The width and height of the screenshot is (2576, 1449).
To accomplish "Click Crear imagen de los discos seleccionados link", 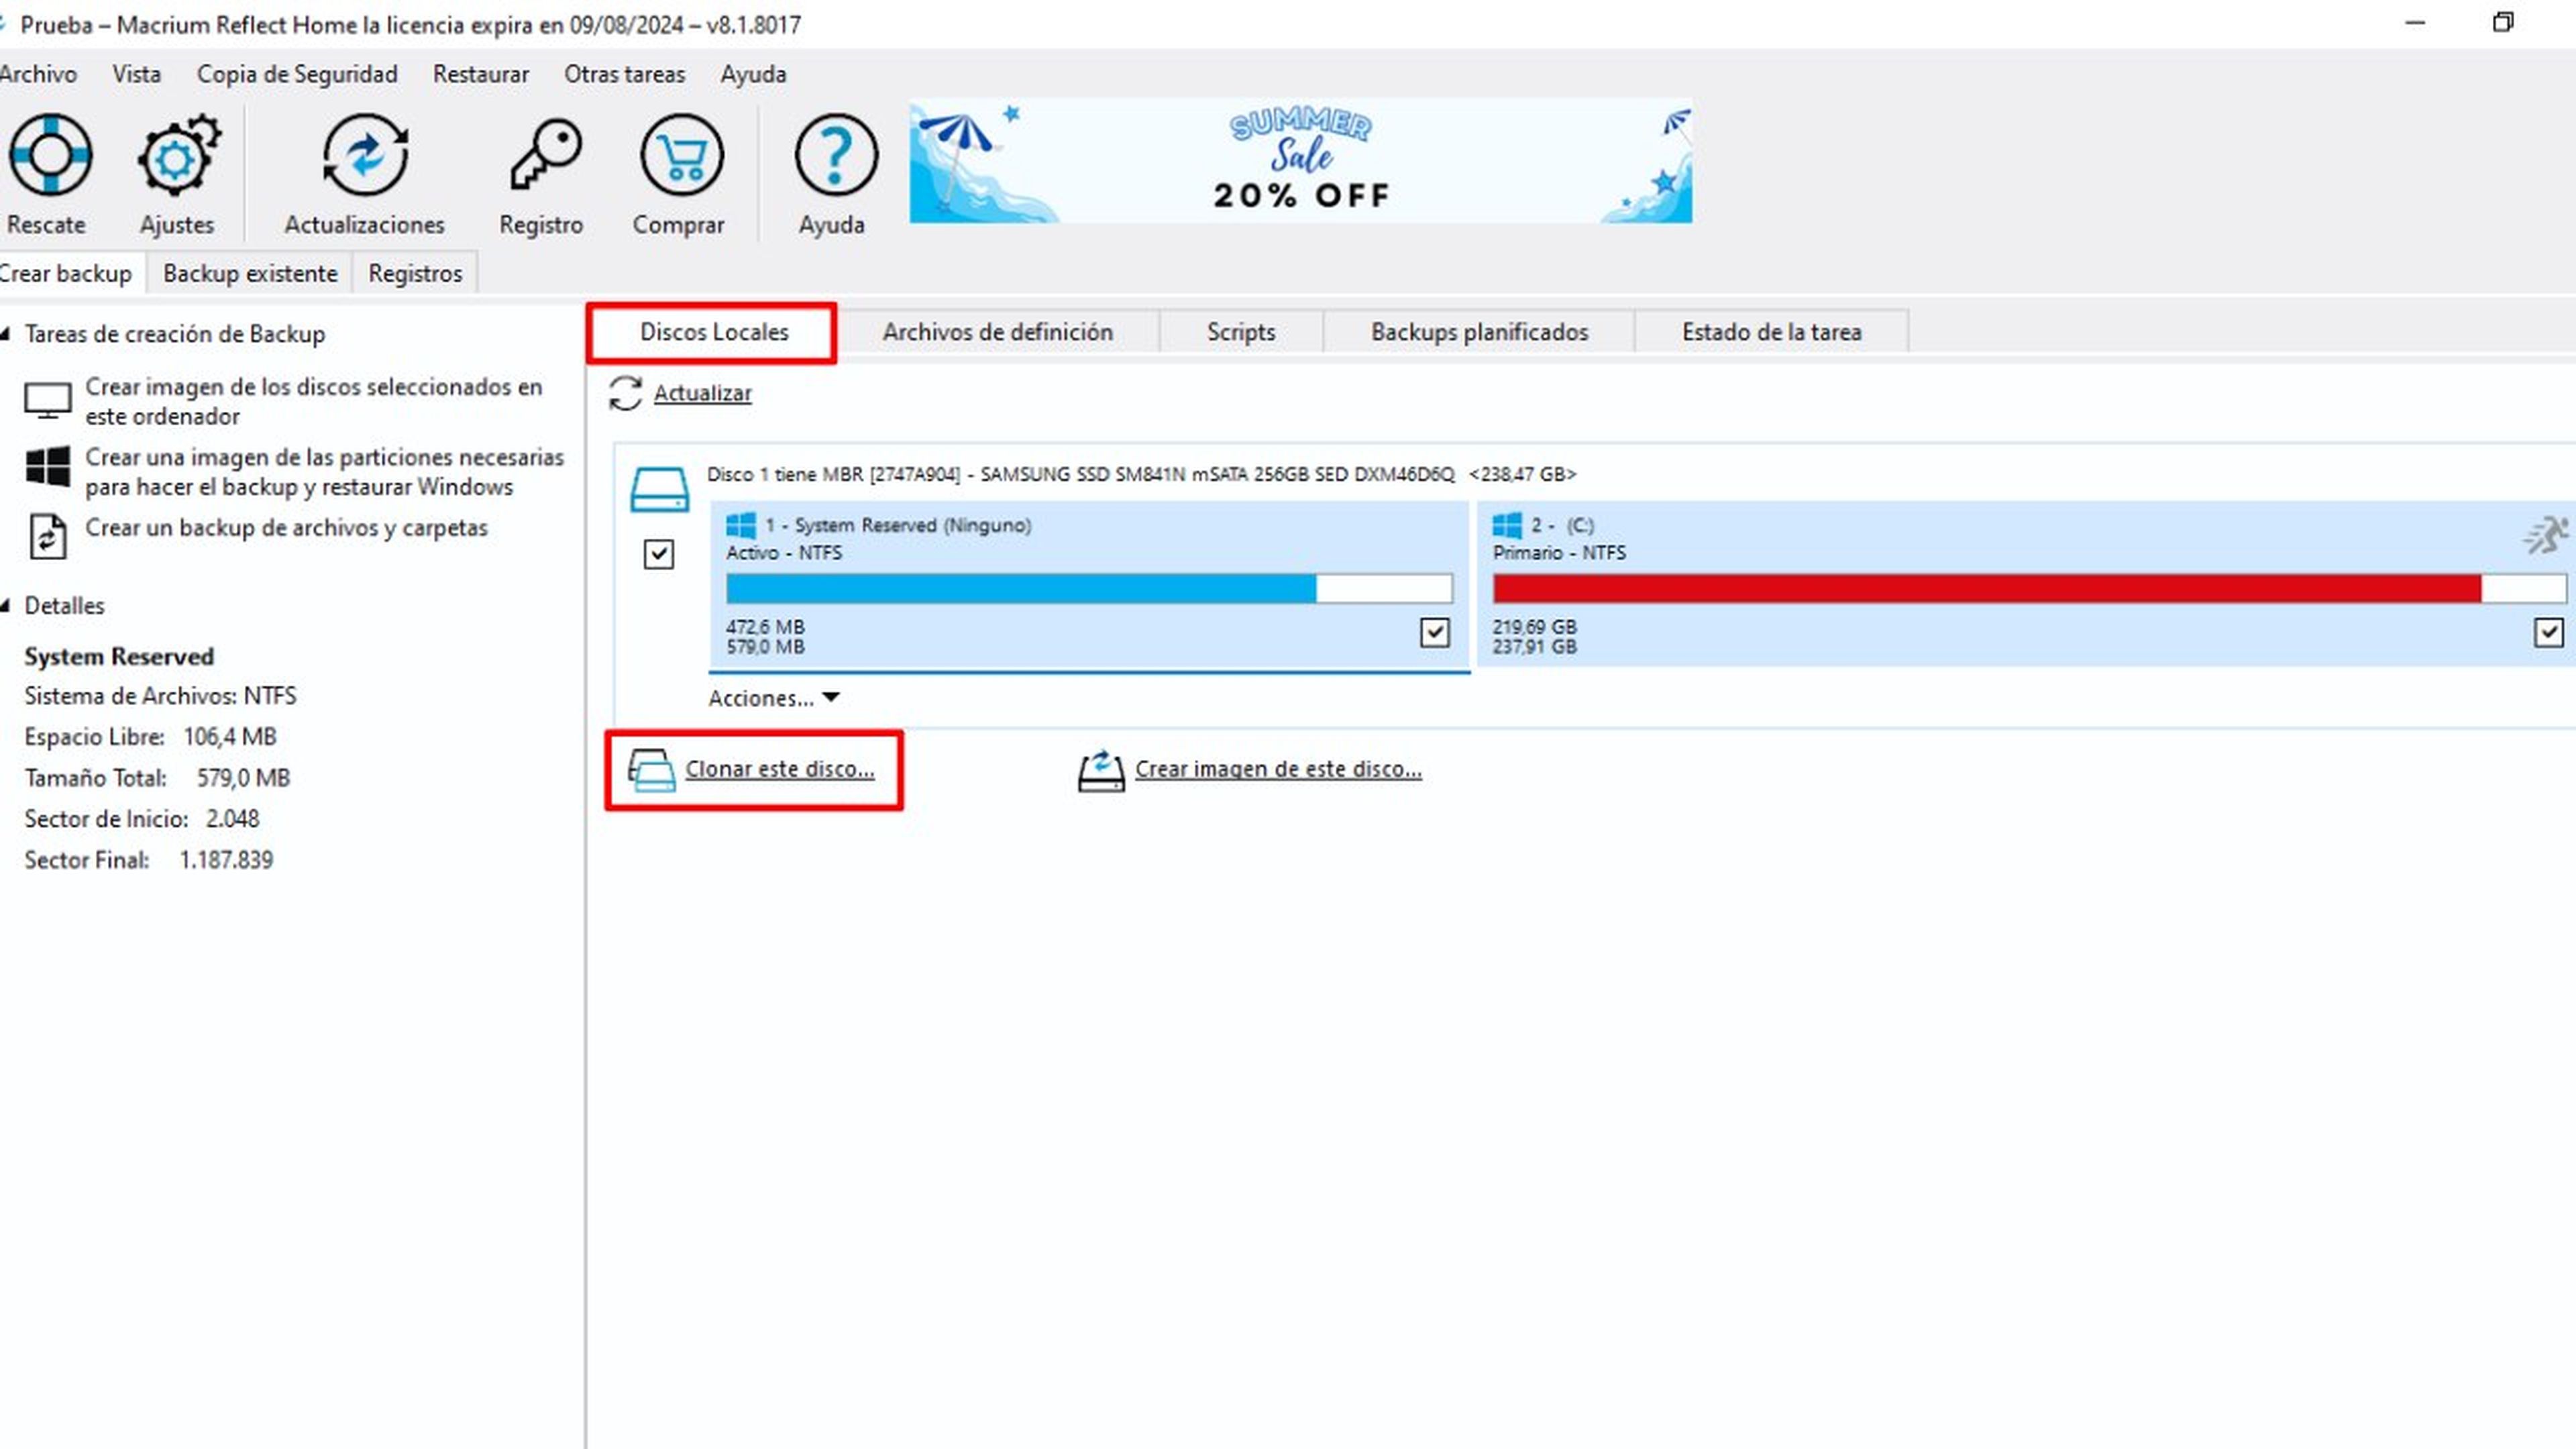I will coord(313,401).
